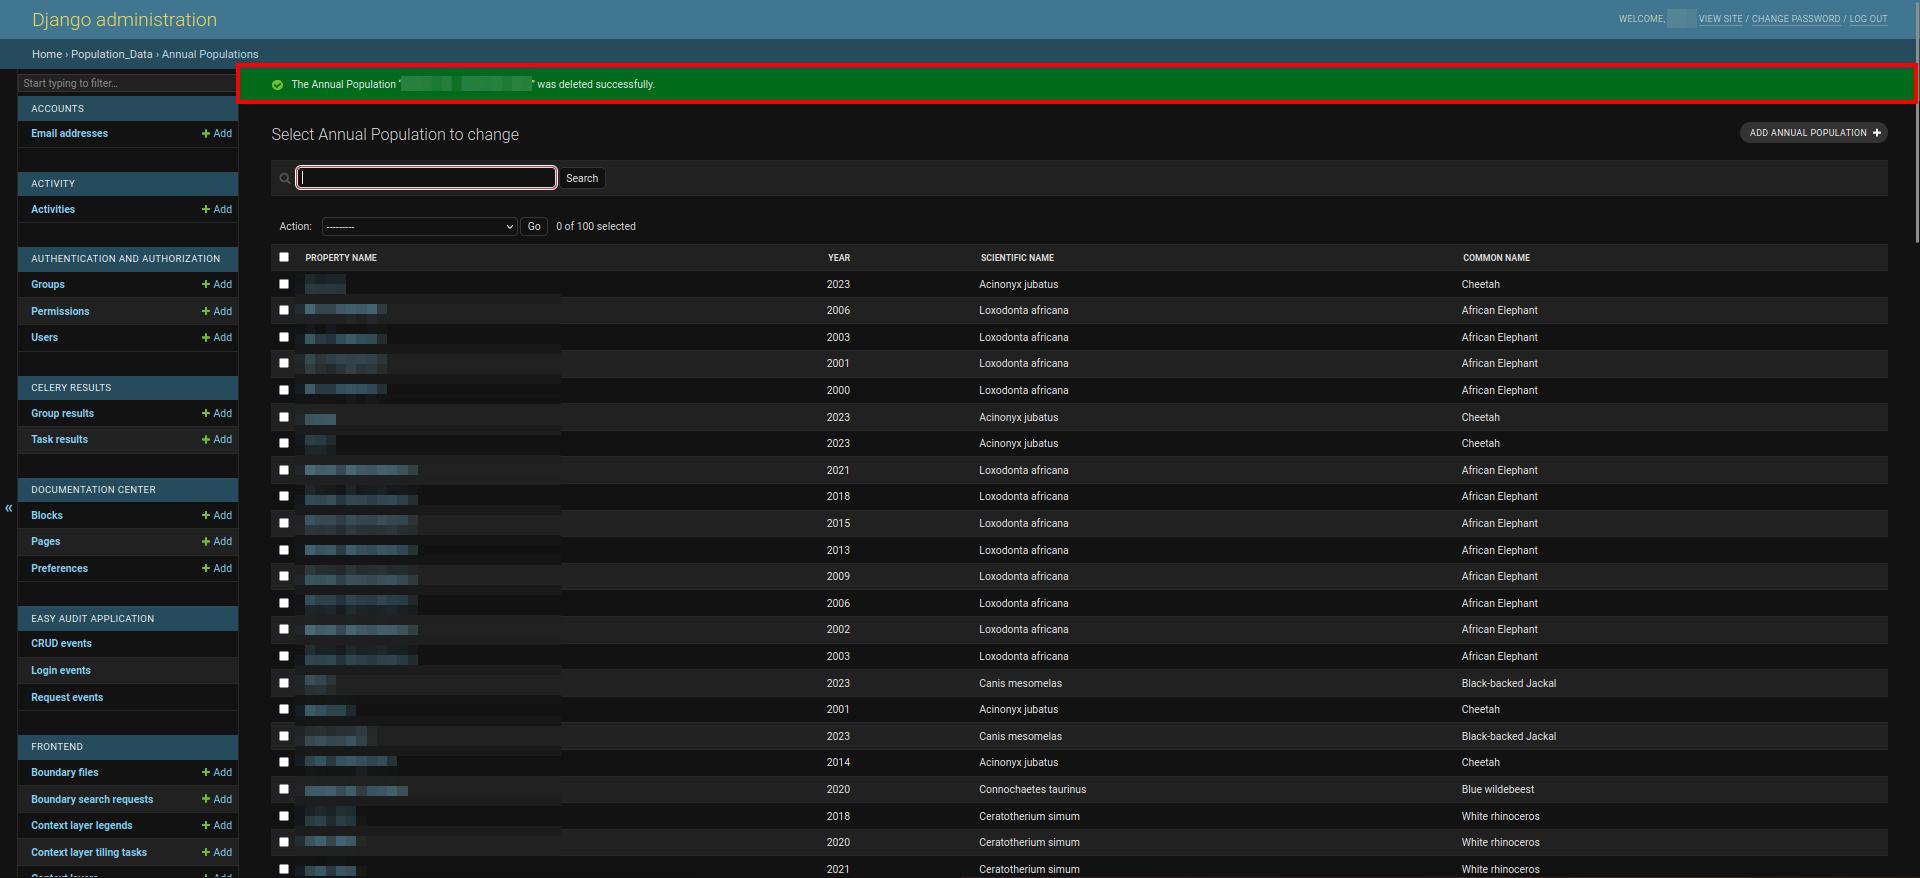Open the Users model link

tap(44, 338)
